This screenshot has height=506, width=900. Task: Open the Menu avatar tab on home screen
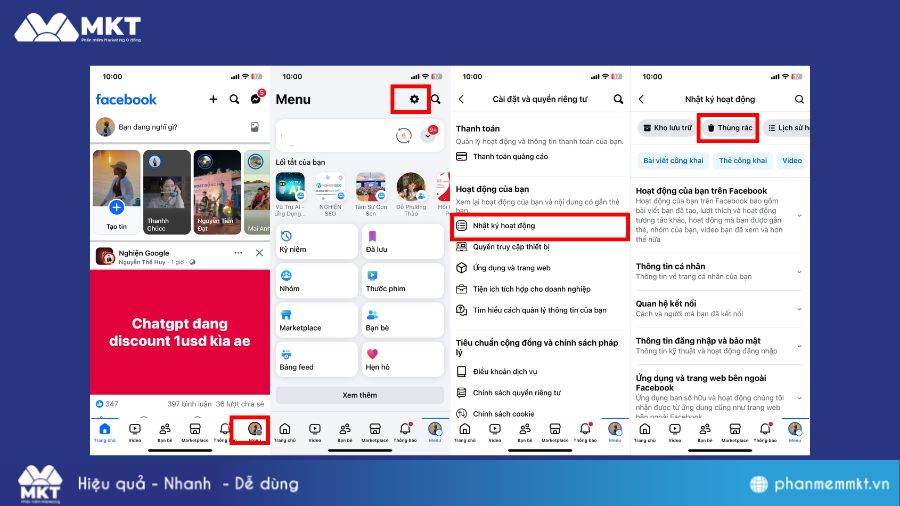254,430
